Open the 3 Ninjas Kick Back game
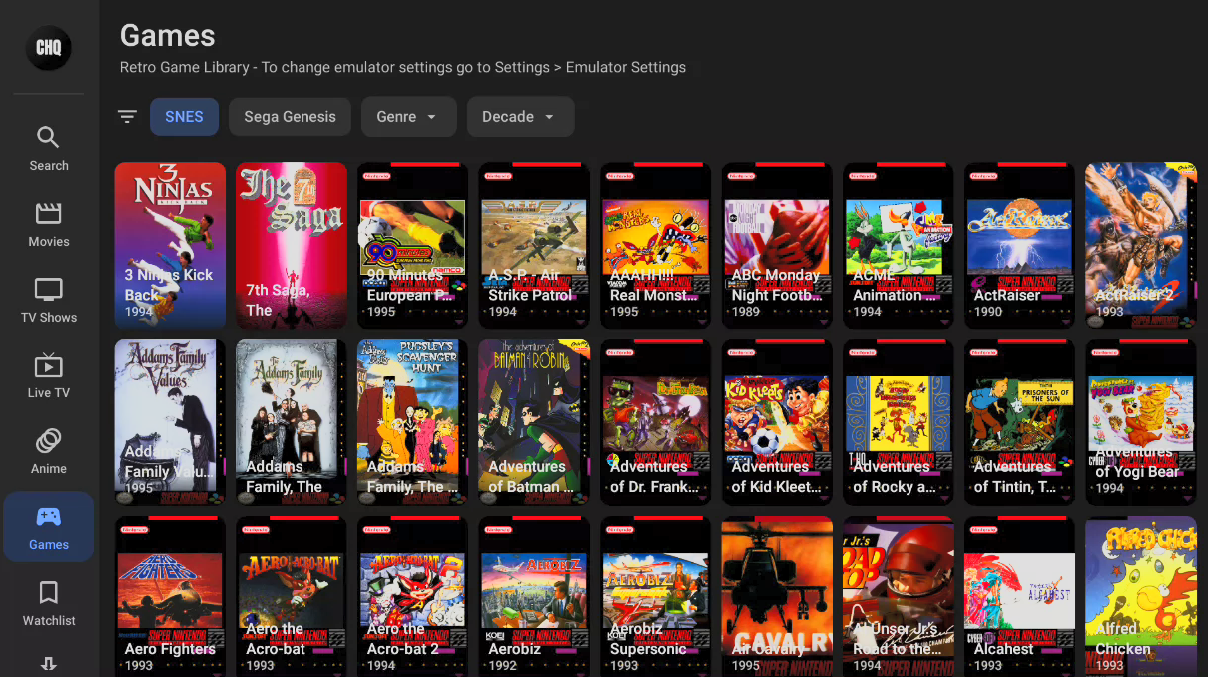This screenshot has width=1208, height=677. pyautogui.click(x=169, y=245)
